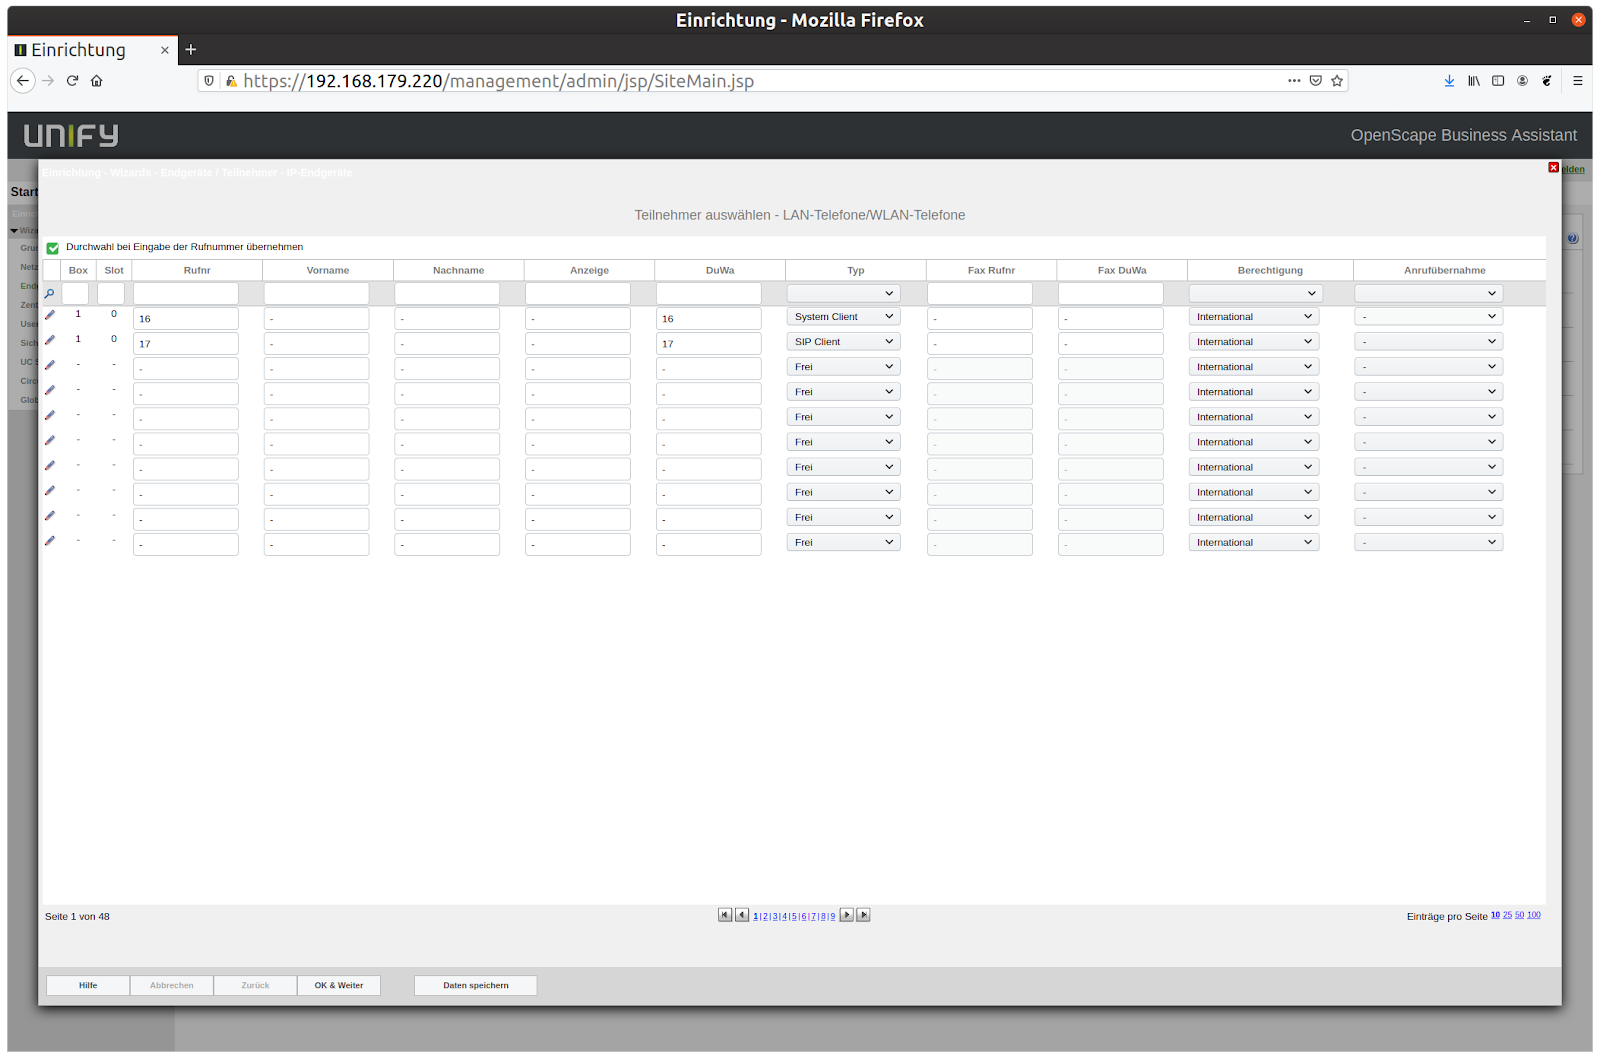This screenshot has width=1600, height=1059.
Task: Click the search magnifier icon in filter row
Action: pos(49,294)
